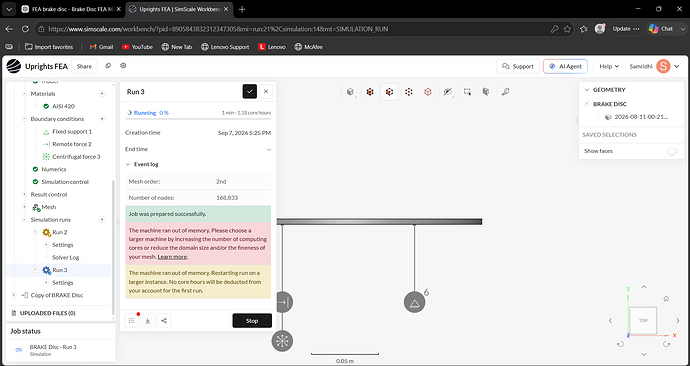Click the TOP face of orientation cube
Screen dimensions: 690x366
(x=643, y=320)
